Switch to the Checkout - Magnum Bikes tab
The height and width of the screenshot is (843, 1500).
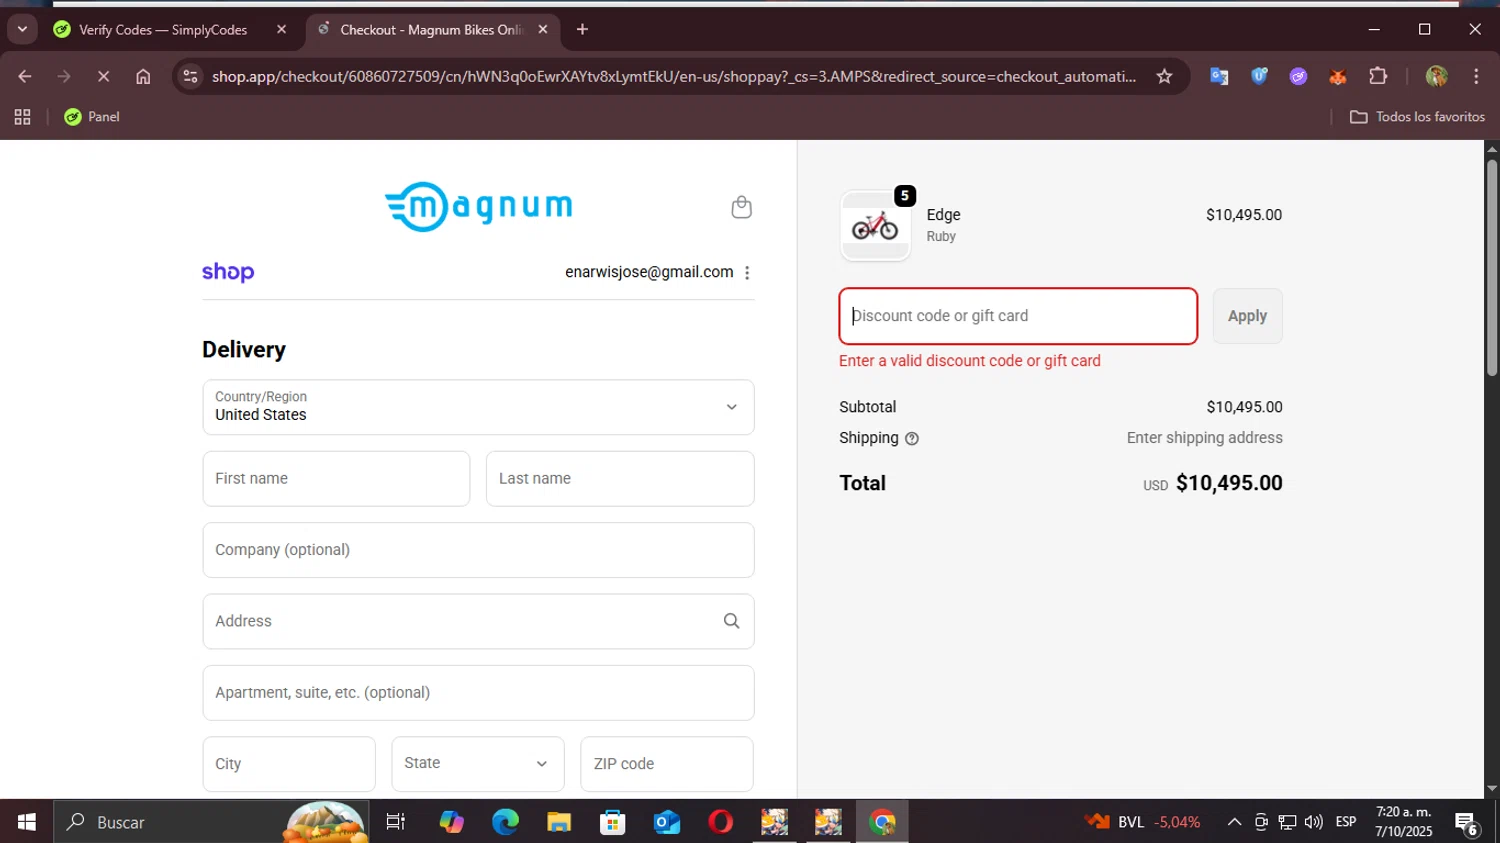click(x=430, y=30)
